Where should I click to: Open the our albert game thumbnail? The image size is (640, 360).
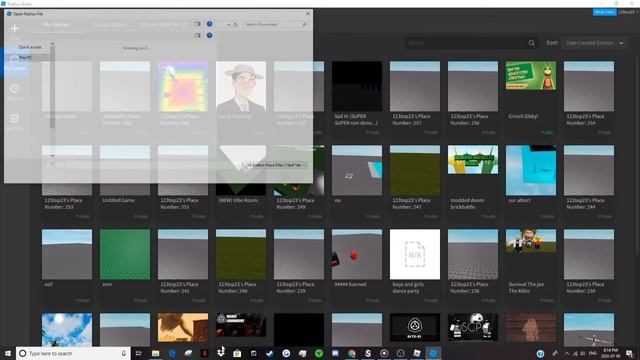531,170
